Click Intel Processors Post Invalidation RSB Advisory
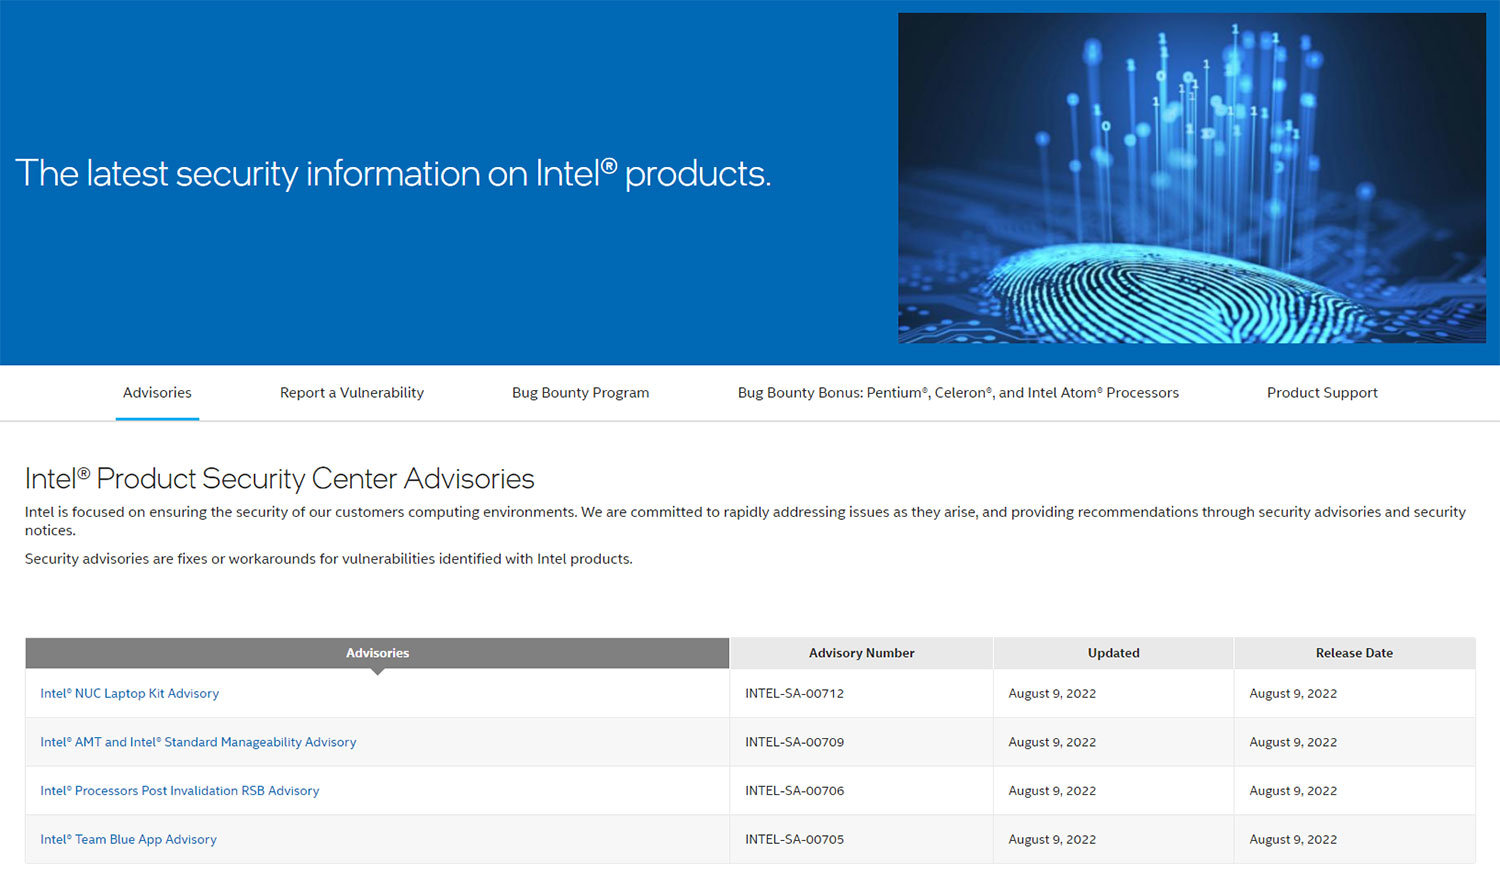 click(x=180, y=791)
